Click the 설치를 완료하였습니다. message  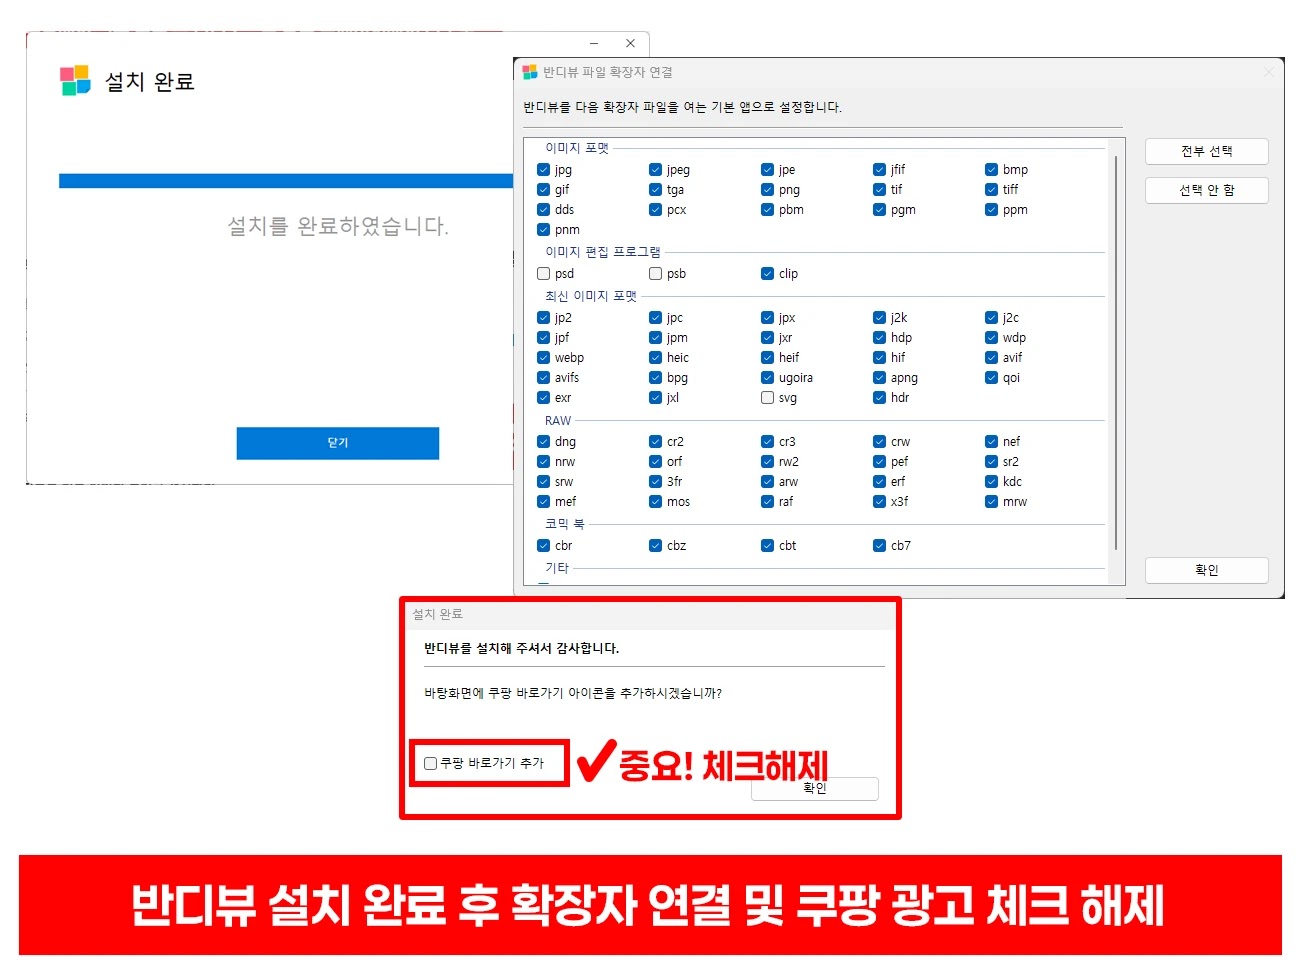pos(338,226)
